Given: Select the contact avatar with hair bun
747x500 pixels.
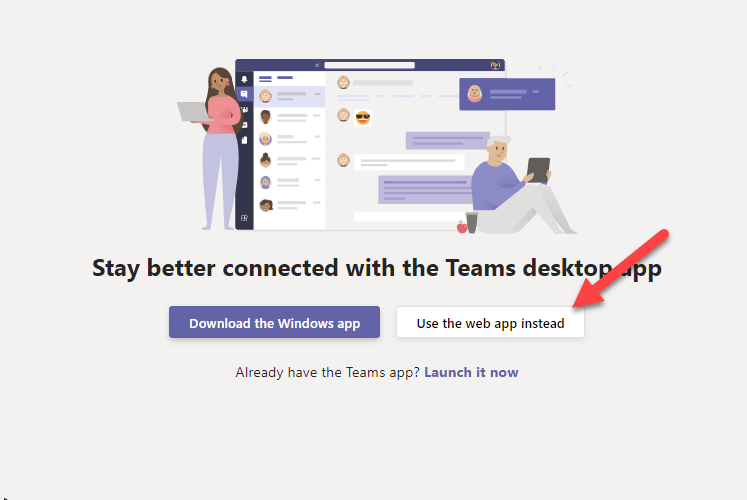Looking at the screenshot, I should point(265,160).
